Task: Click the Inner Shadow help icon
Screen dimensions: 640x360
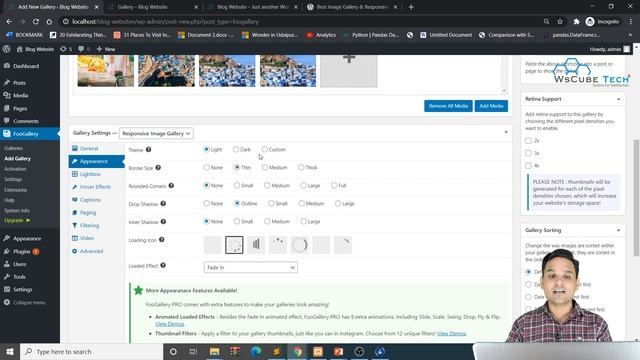Action: (163, 221)
